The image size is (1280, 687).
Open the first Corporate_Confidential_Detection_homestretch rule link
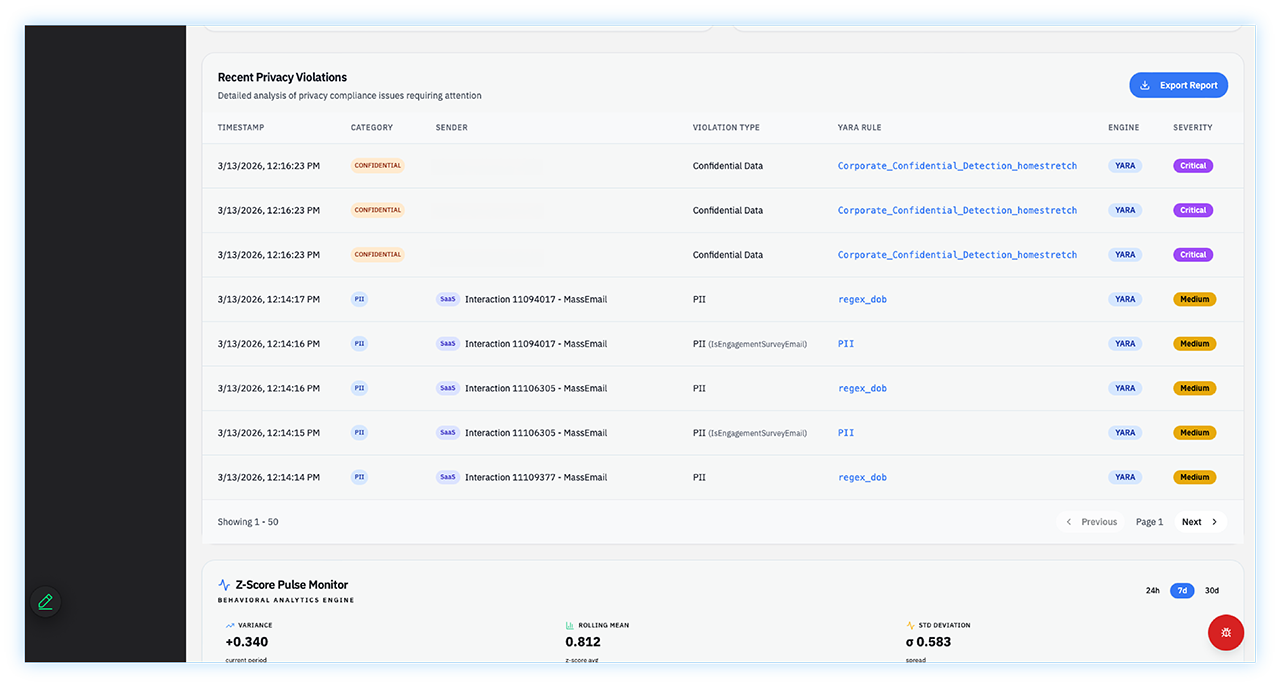coord(957,166)
